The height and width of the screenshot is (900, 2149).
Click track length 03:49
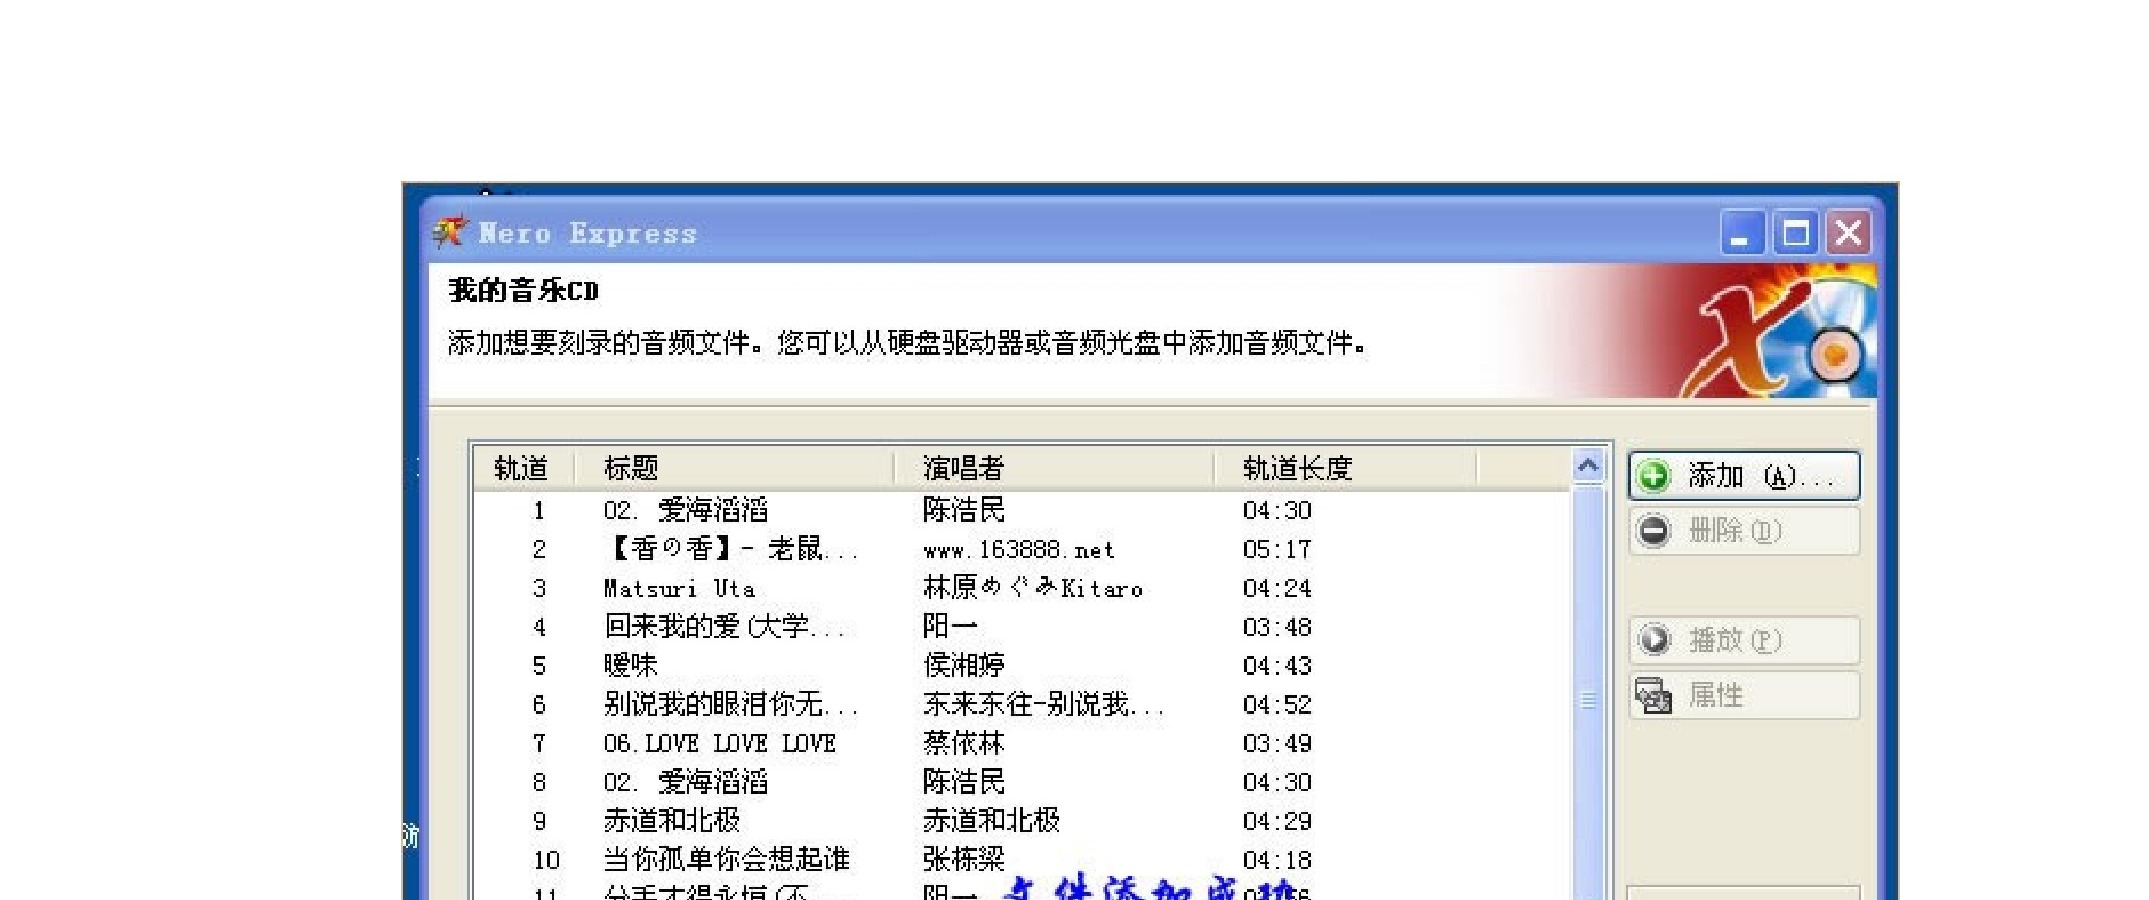pyautogui.click(x=1277, y=744)
